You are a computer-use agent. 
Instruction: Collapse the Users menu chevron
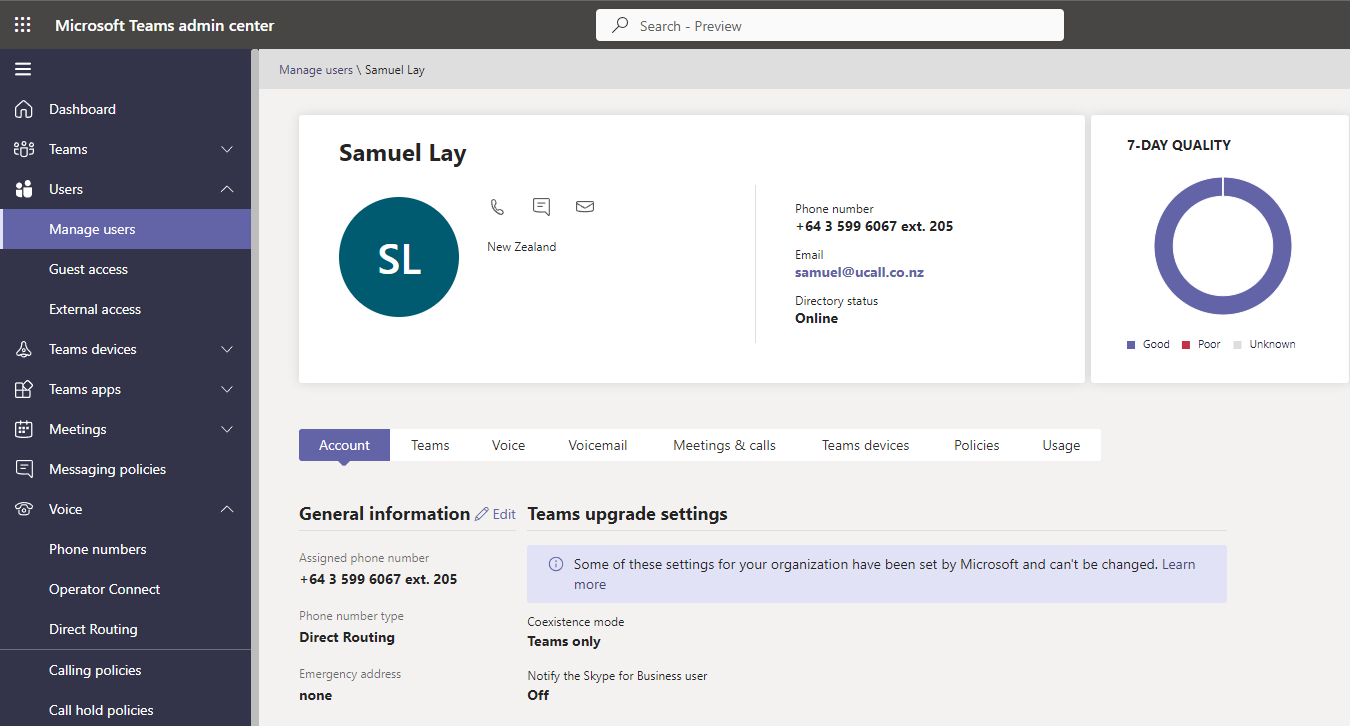(x=227, y=189)
